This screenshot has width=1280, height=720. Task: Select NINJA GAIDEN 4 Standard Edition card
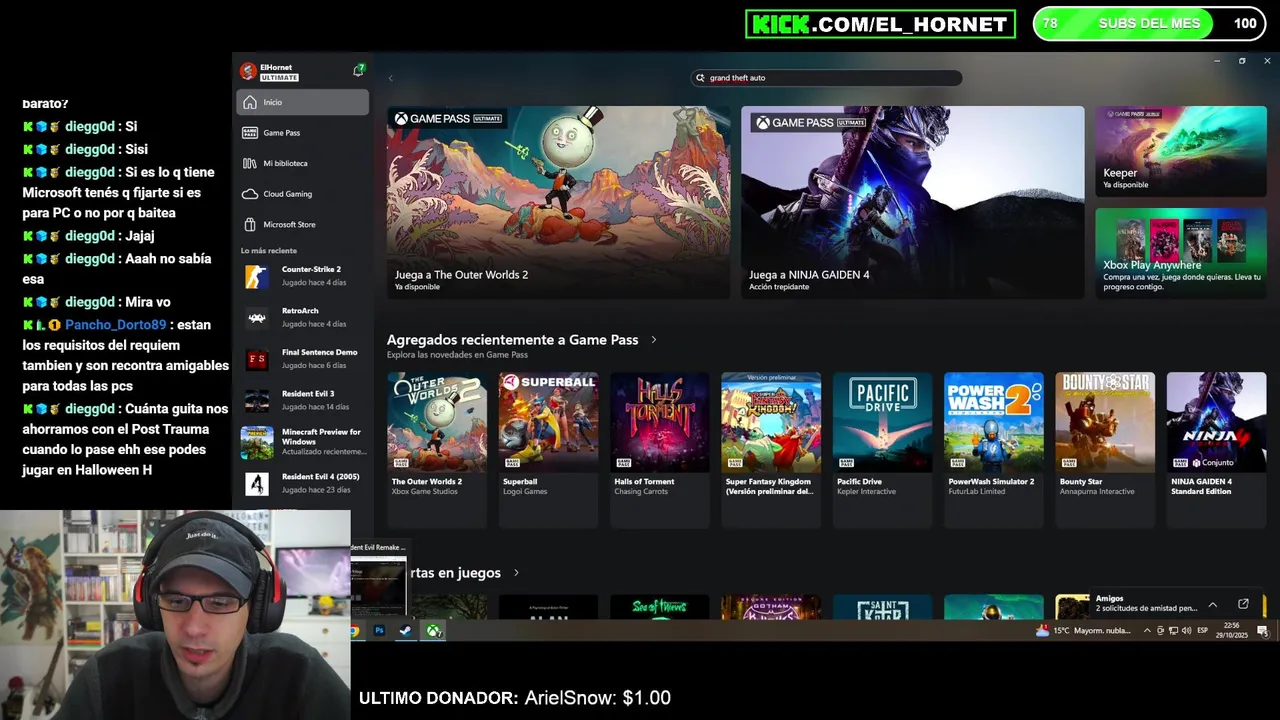[x=1216, y=449]
